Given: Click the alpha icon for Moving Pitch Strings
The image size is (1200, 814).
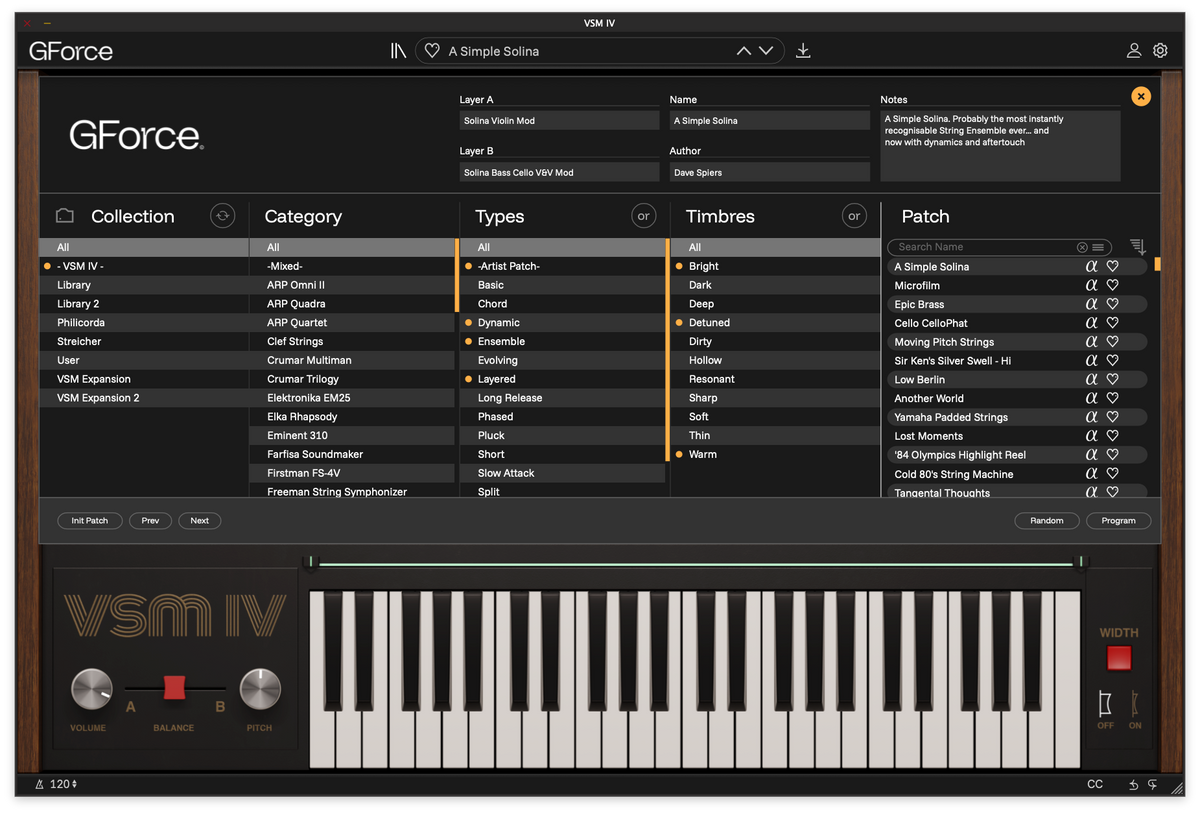Looking at the screenshot, I should pos(1091,342).
